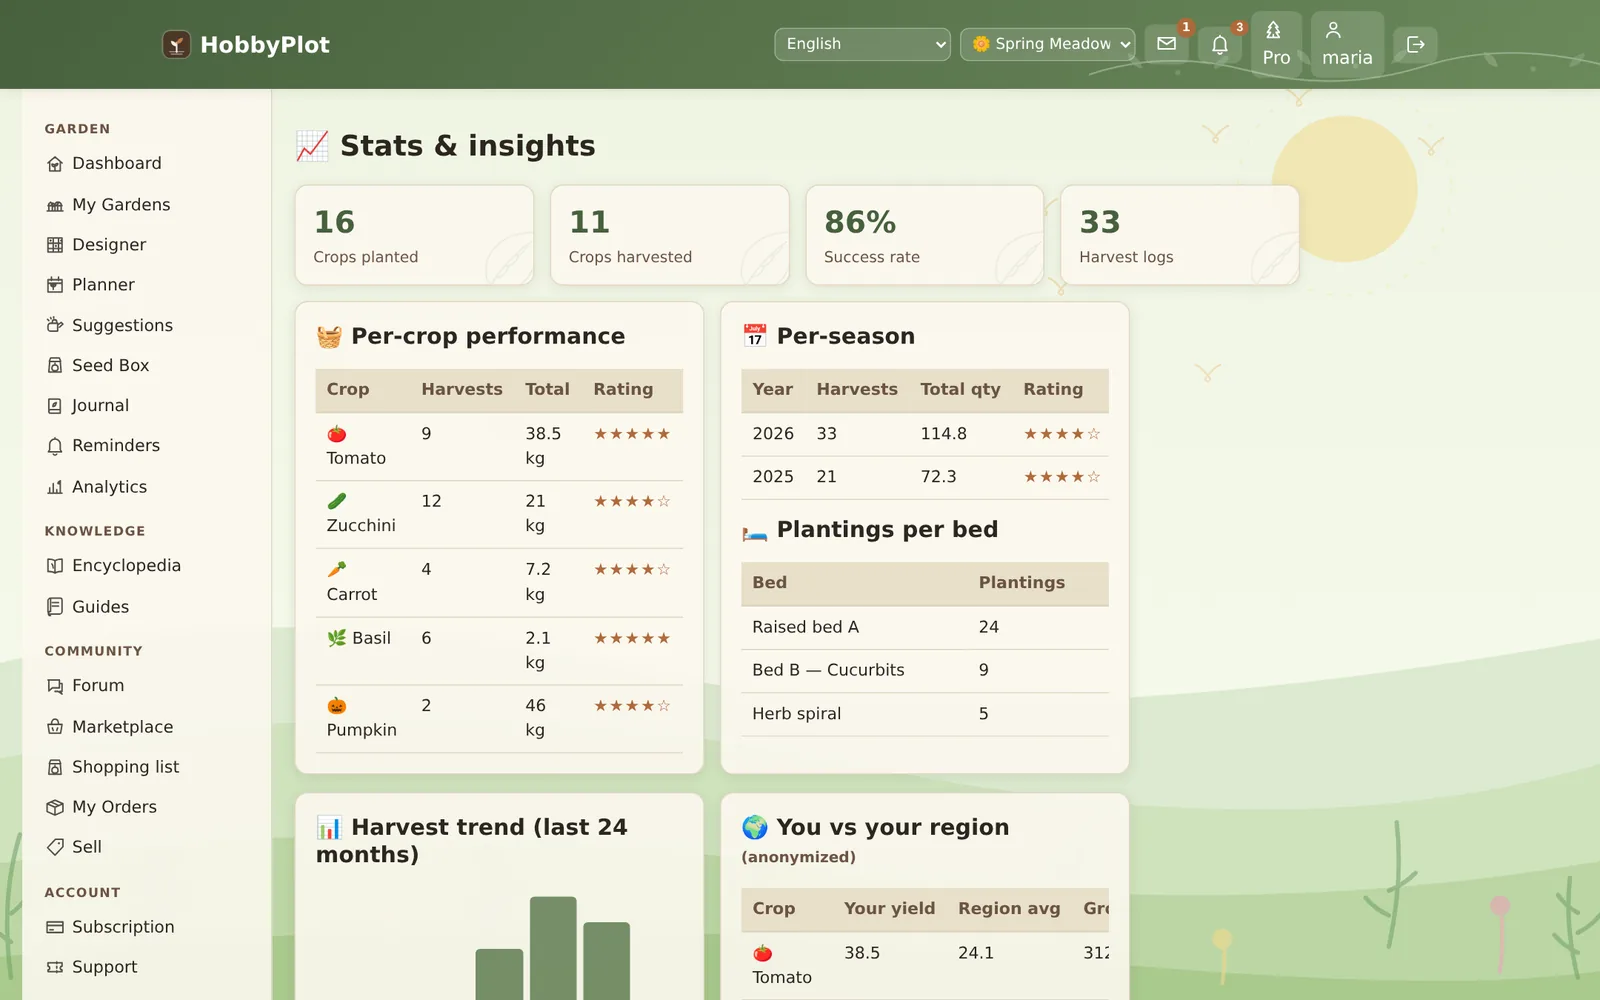The height and width of the screenshot is (1000, 1600).
Task: Click the Crops planted stat card
Action: [414, 235]
